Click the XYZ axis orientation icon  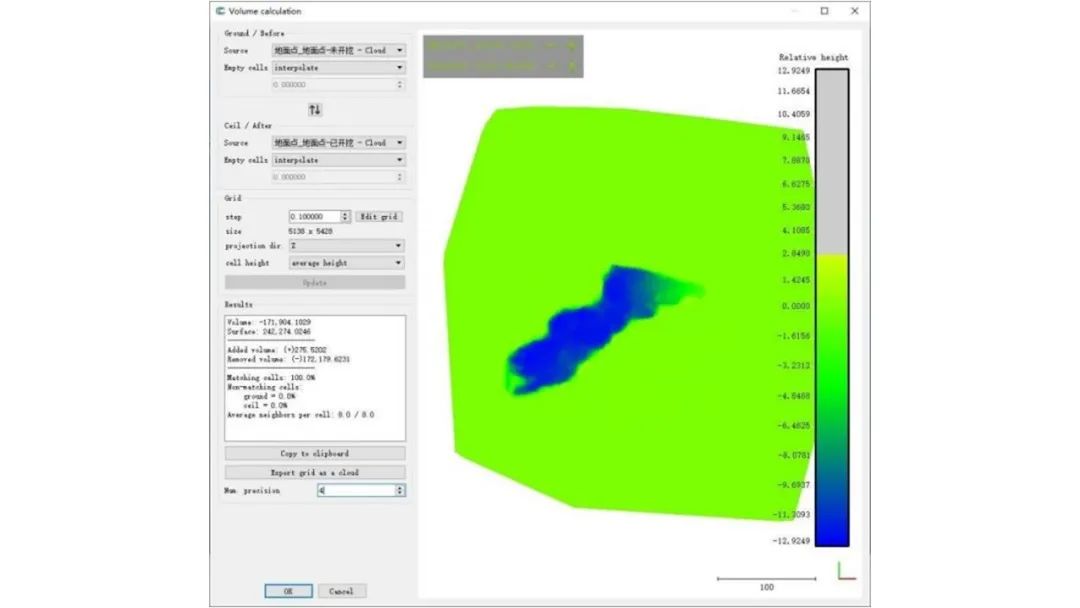pos(846,570)
